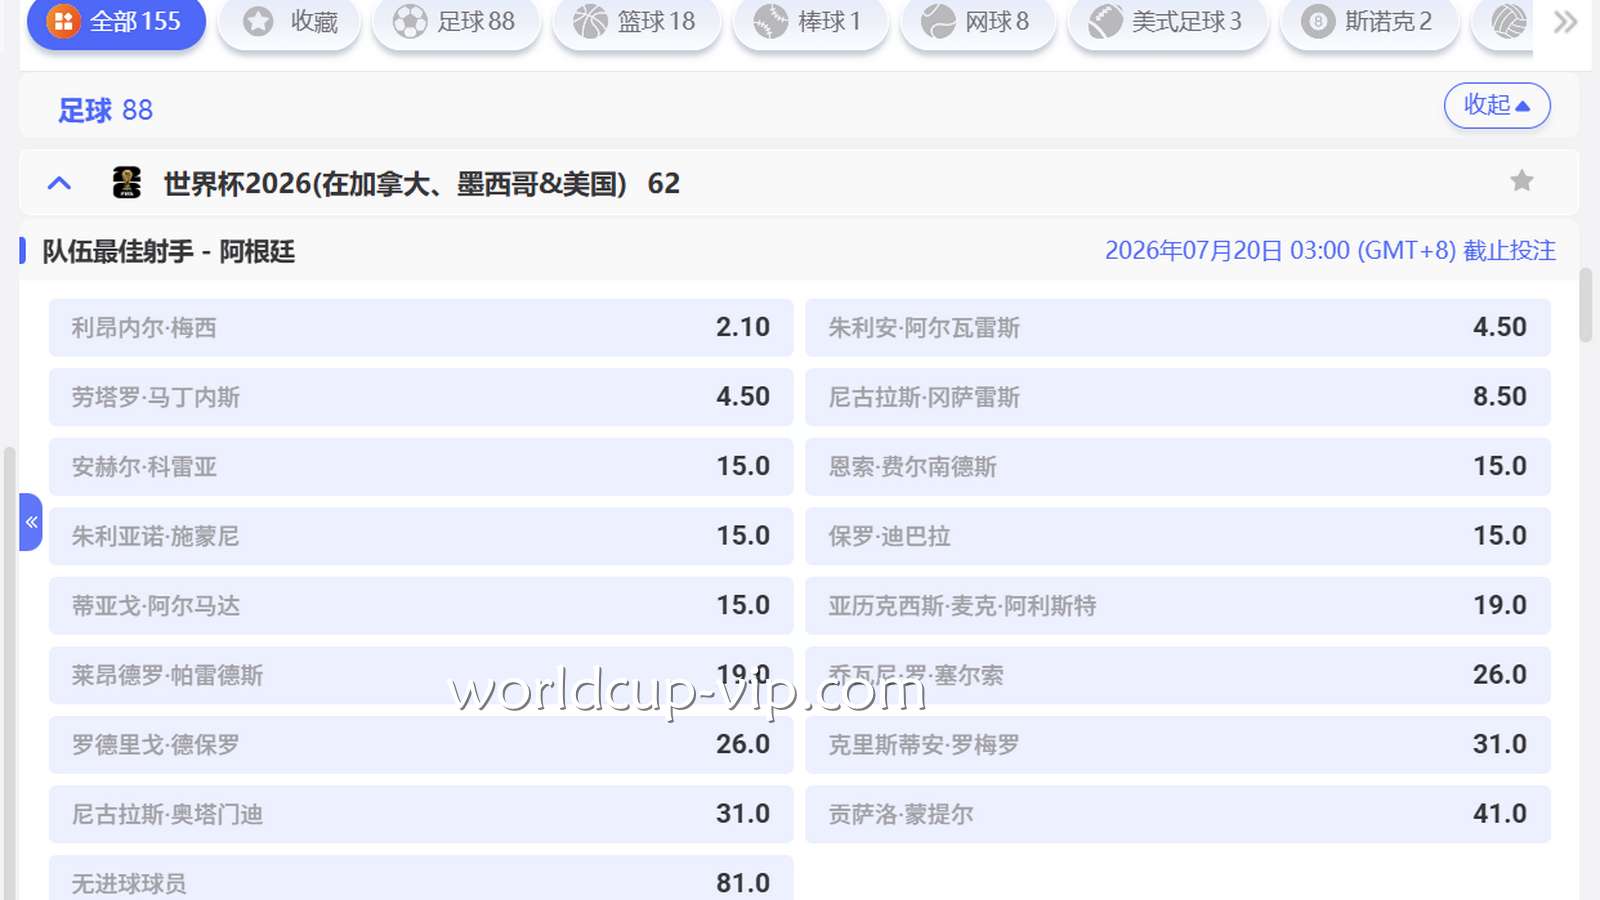This screenshot has height=900, width=1600.
Task: Expand more sports with double arrow
Action: pyautogui.click(x=1565, y=22)
